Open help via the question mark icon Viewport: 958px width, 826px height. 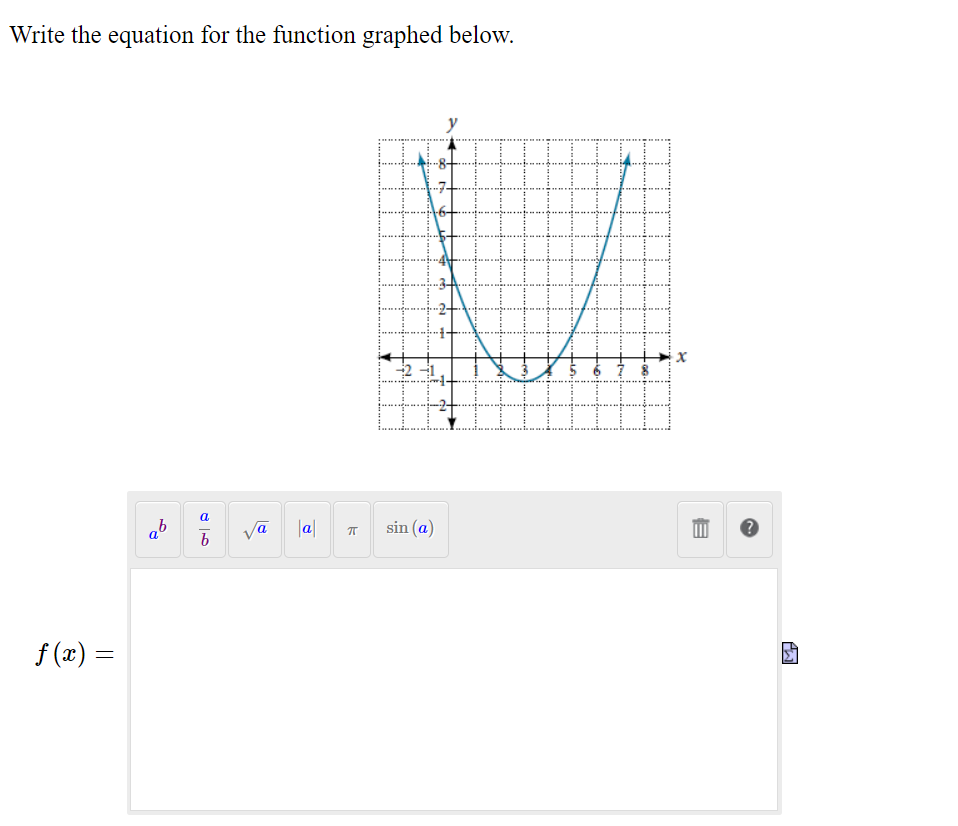tap(749, 528)
